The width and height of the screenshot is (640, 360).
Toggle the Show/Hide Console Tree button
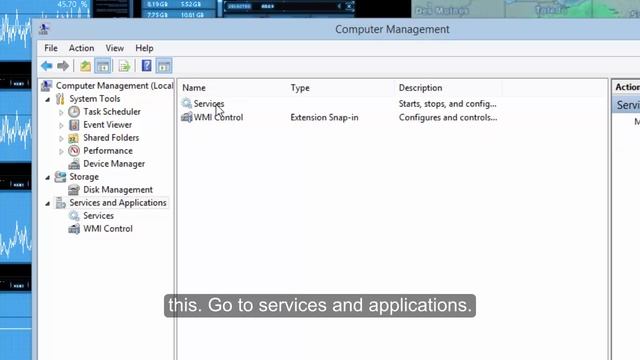click(103, 66)
